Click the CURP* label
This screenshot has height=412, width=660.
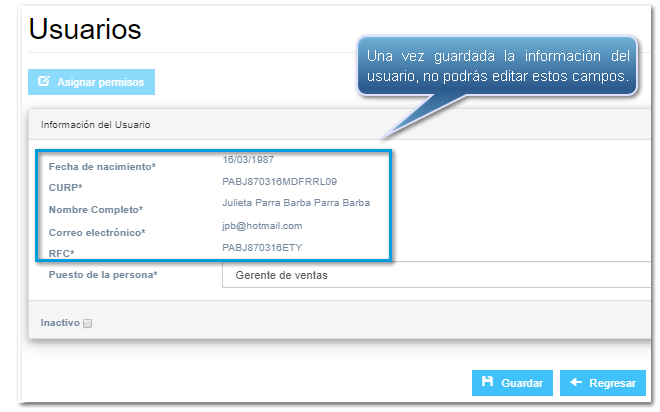[66, 188]
